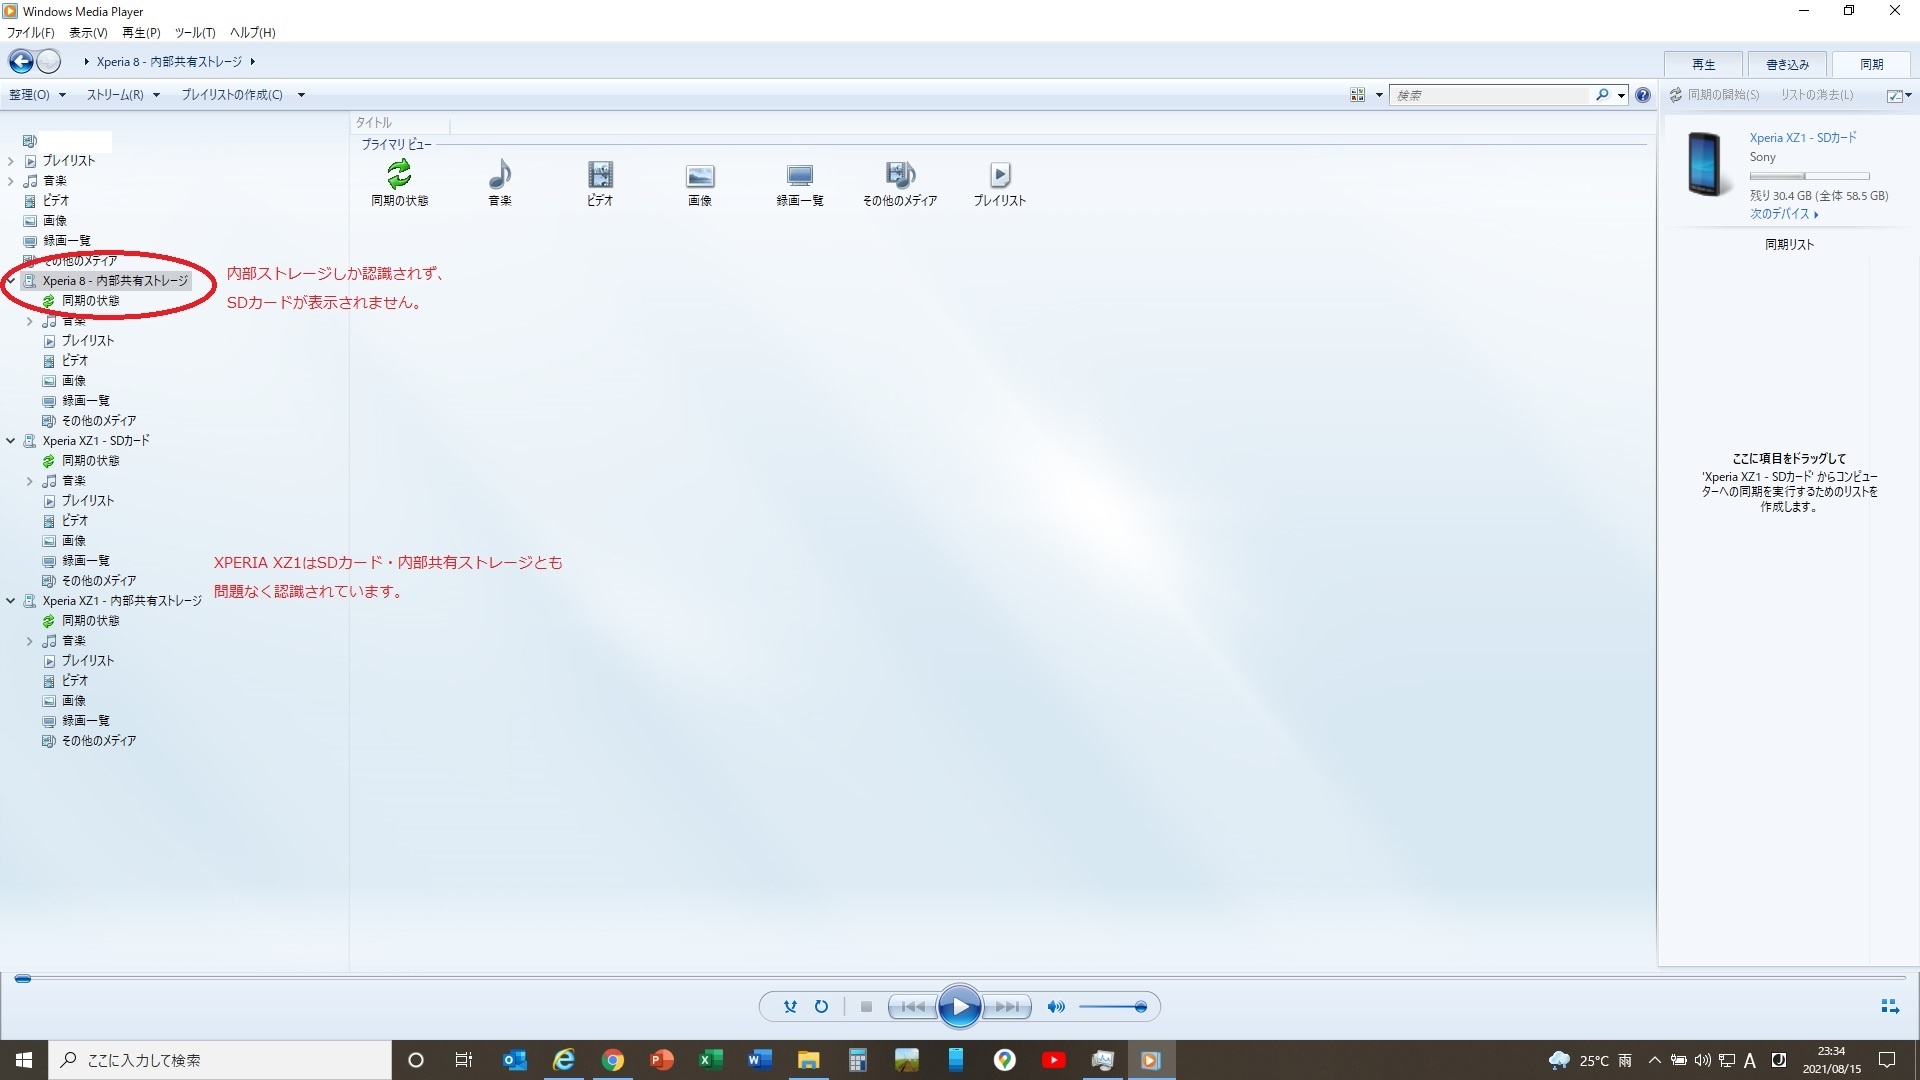Mute the sound with speaker icon
The width and height of the screenshot is (1920, 1080).
1056,1007
